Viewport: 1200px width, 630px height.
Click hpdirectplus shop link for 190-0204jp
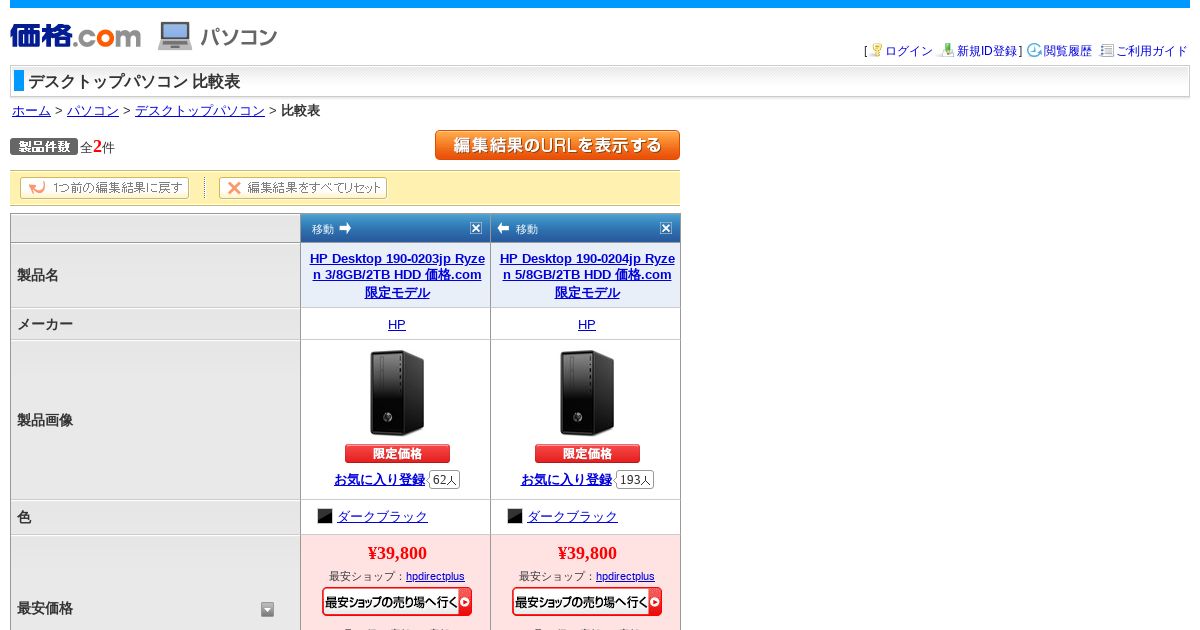pyautogui.click(x=625, y=576)
